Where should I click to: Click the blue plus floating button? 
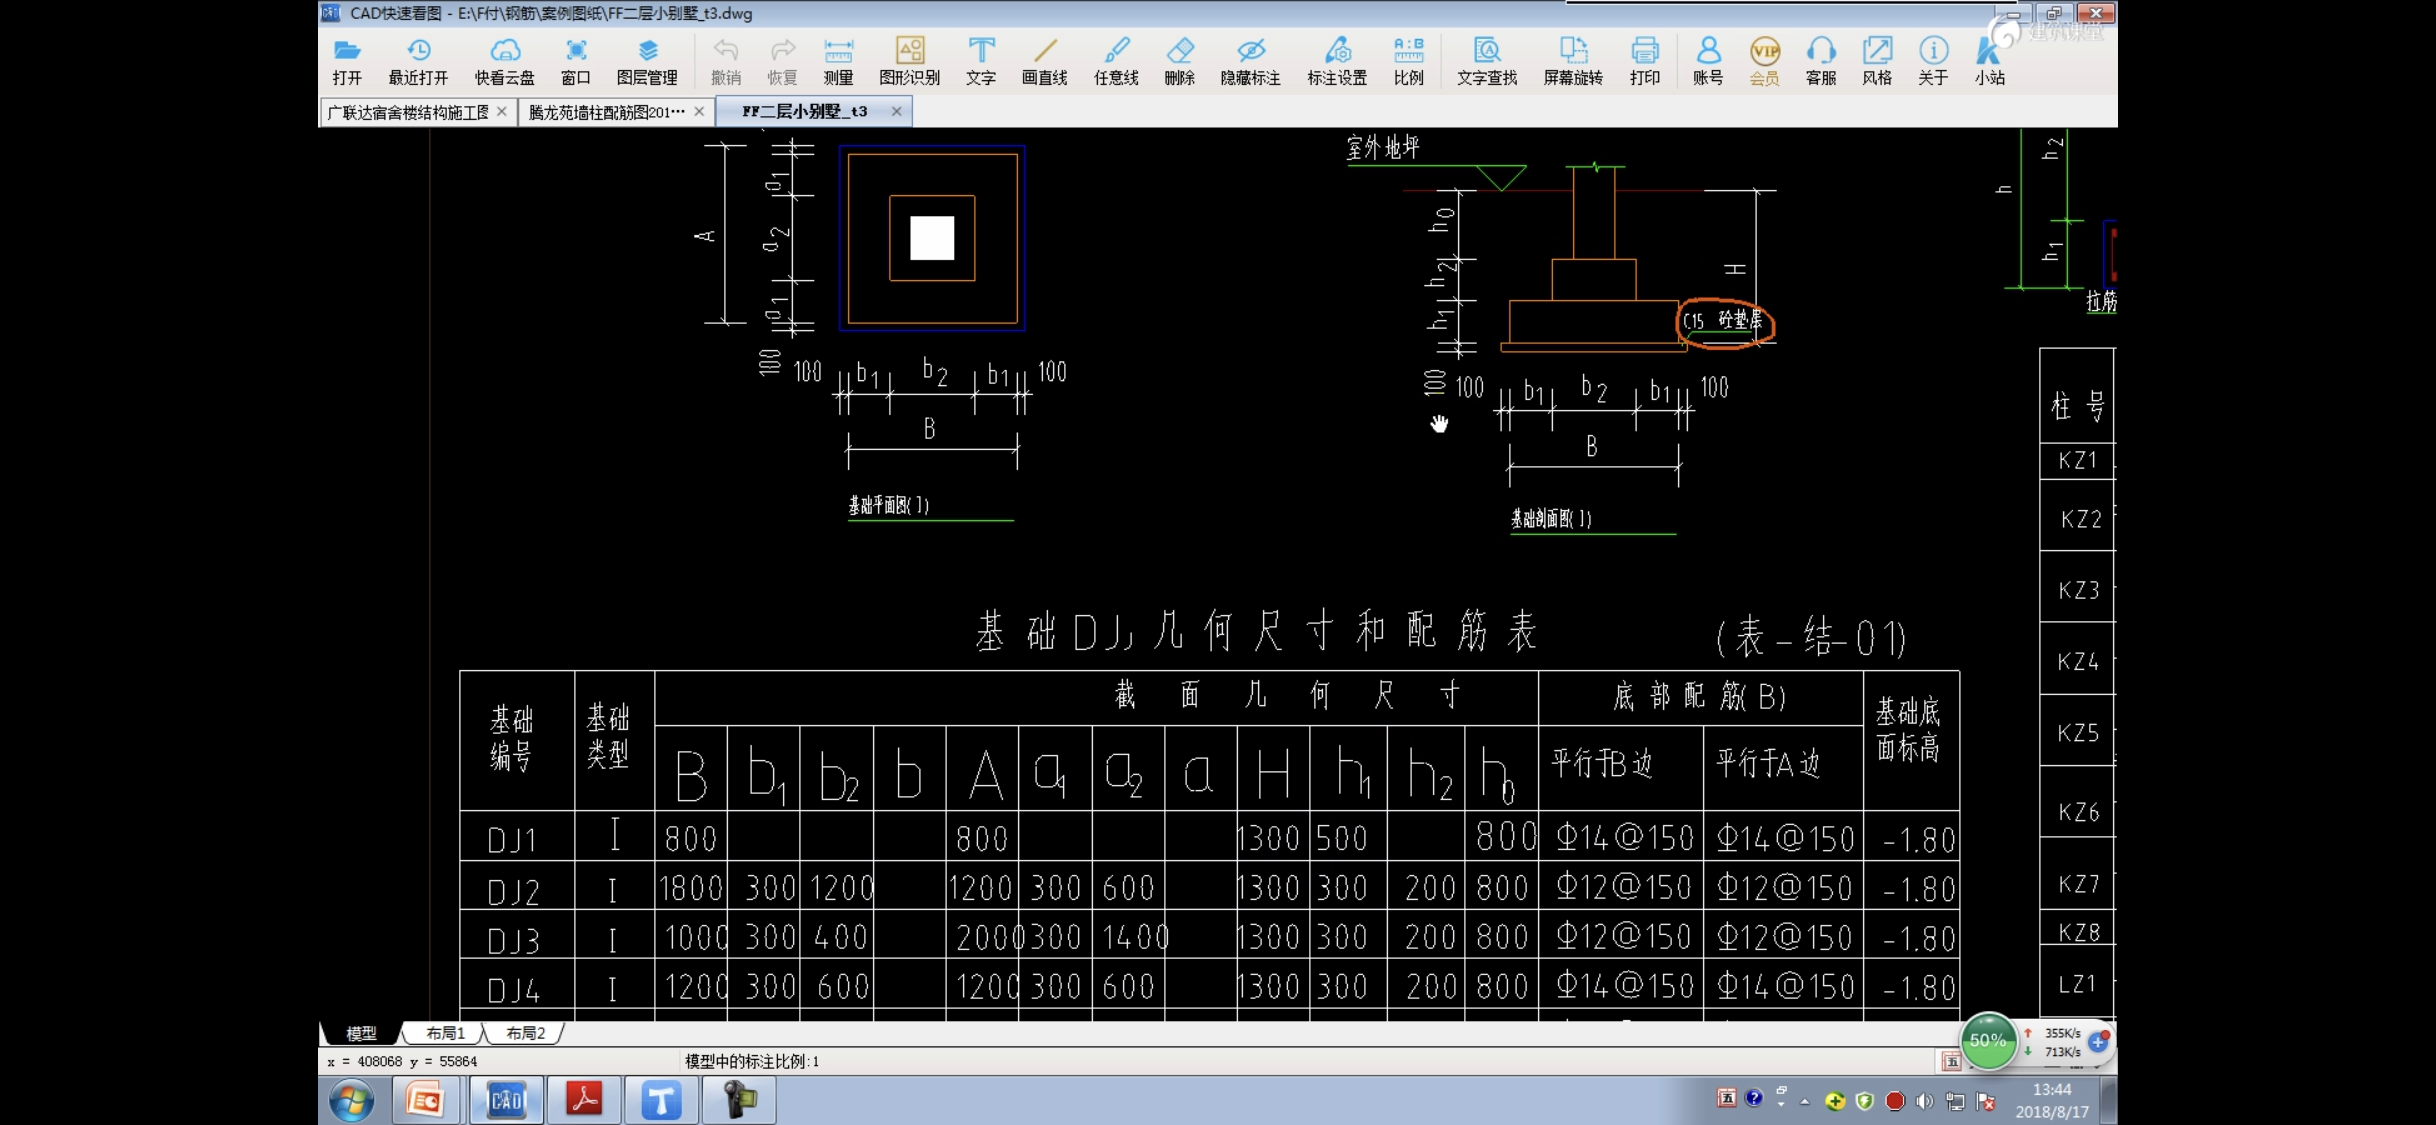tap(2098, 1042)
